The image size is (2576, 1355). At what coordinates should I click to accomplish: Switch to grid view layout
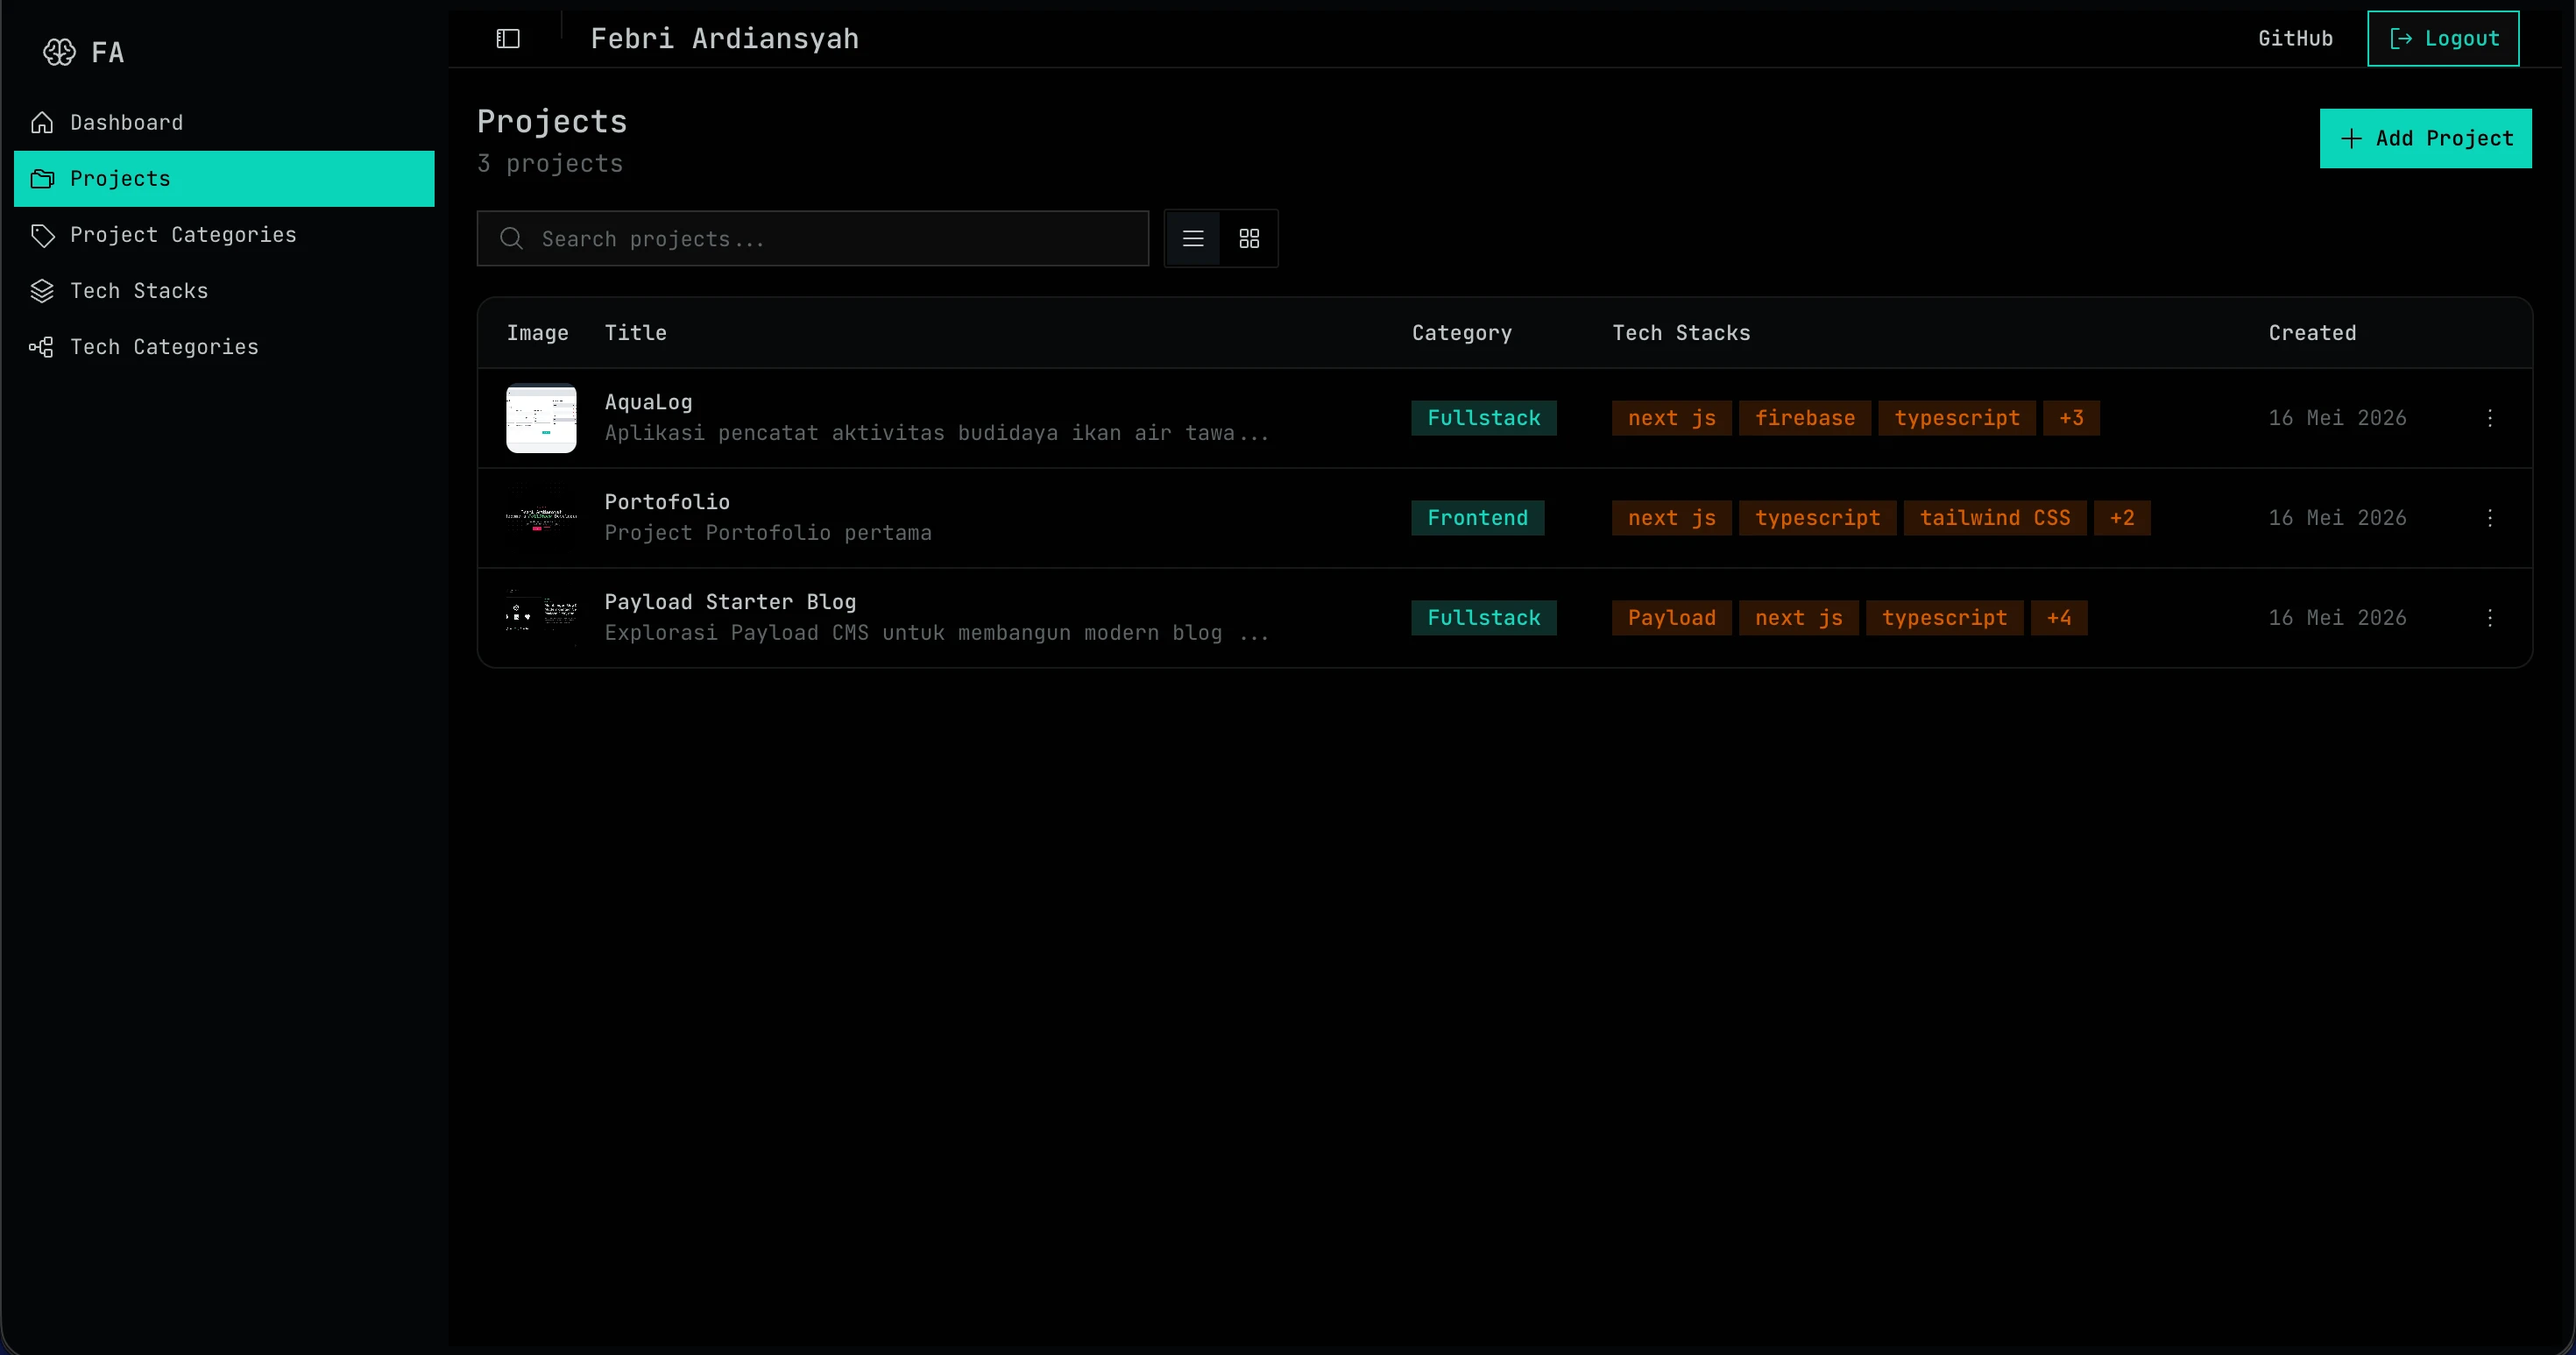[1249, 238]
